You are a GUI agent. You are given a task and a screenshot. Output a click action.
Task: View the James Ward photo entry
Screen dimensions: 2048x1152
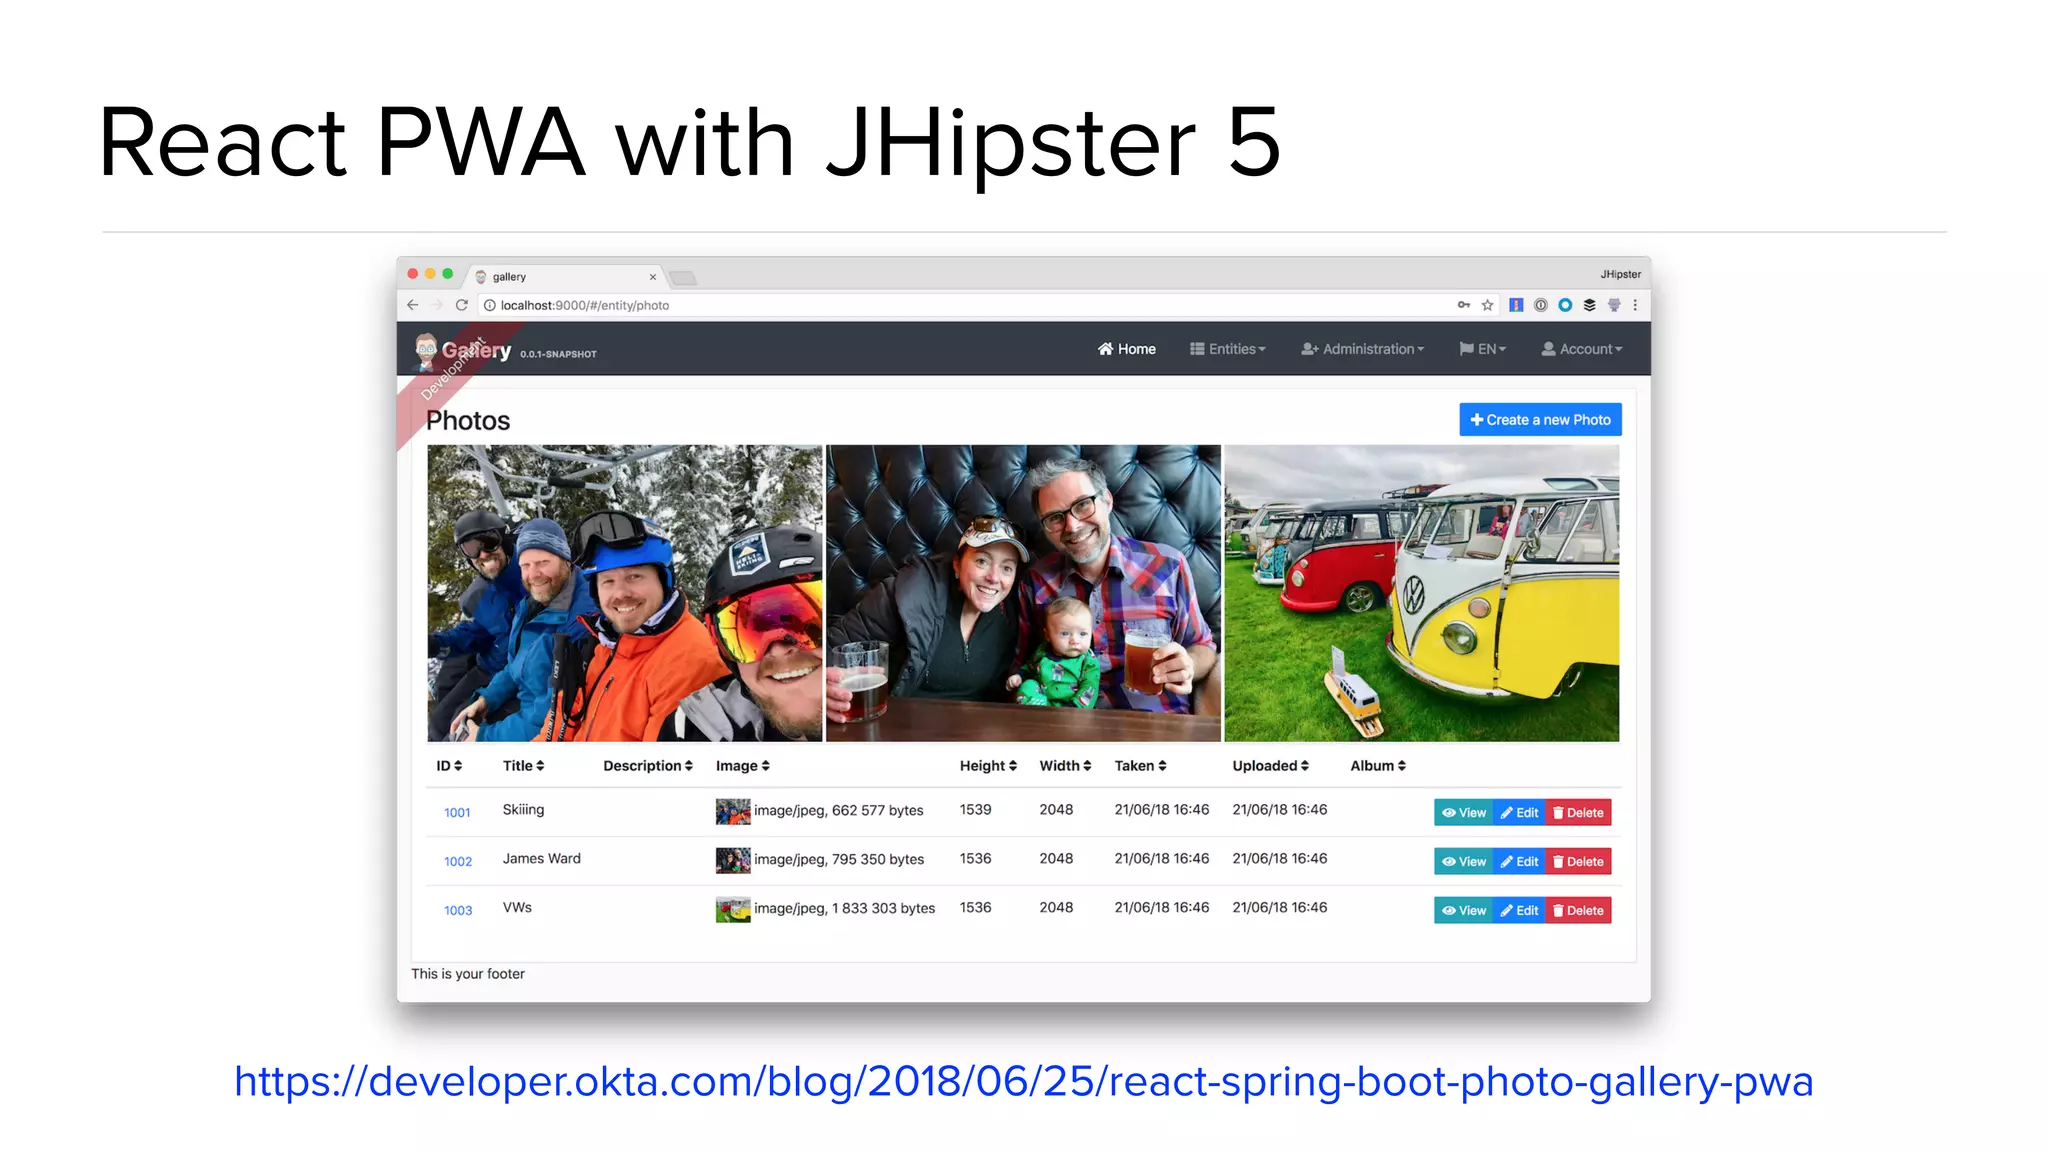(x=1464, y=862)
